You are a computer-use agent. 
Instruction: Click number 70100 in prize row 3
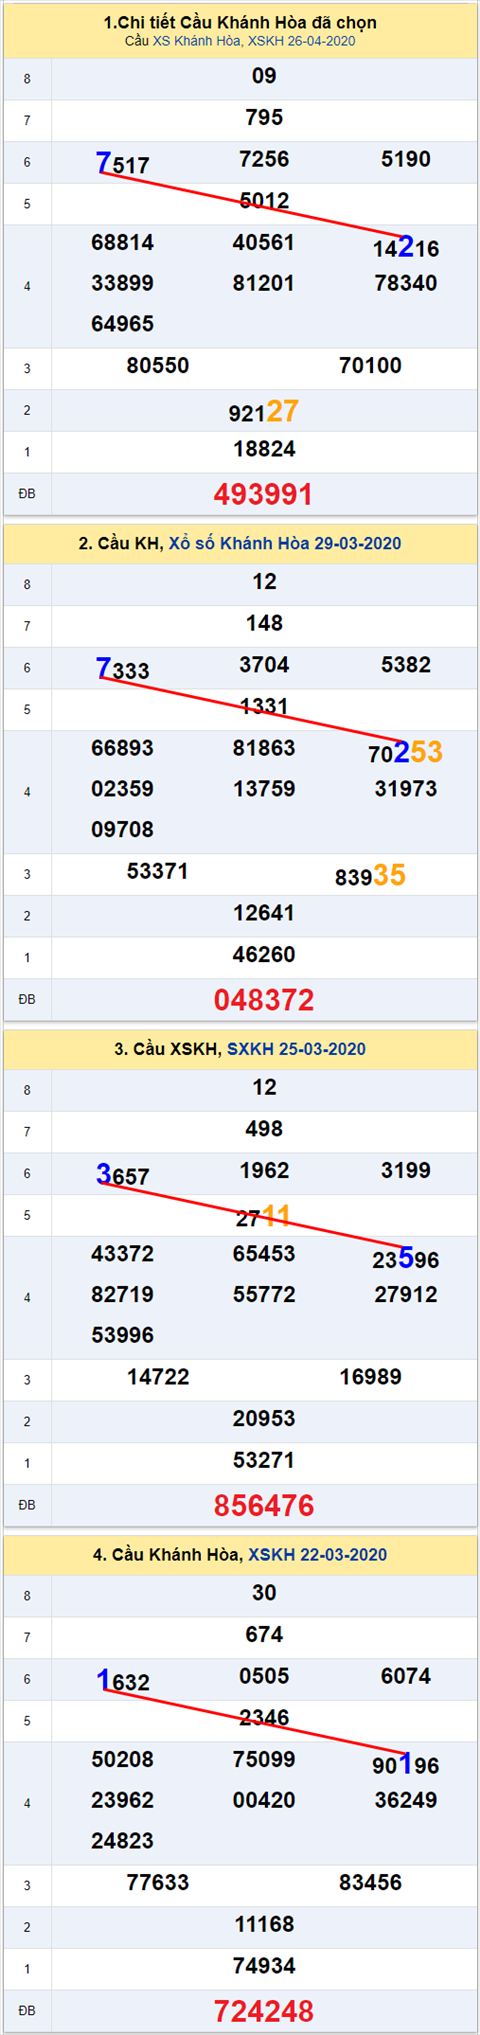370,366
